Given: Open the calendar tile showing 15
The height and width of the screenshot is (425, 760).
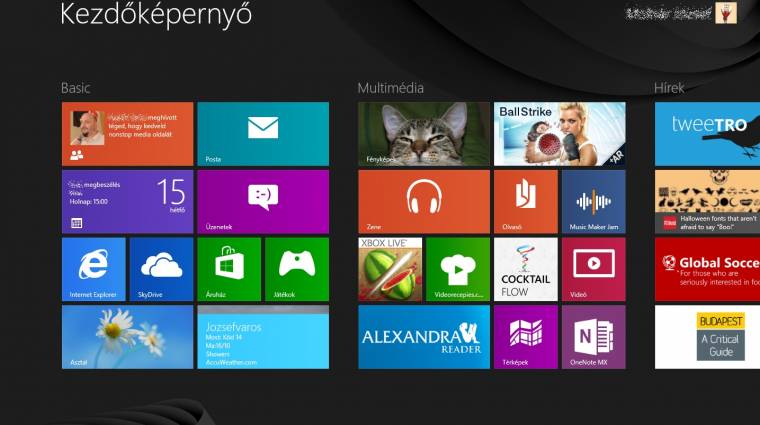Looking at the screenshot, I should pos(127,202).
